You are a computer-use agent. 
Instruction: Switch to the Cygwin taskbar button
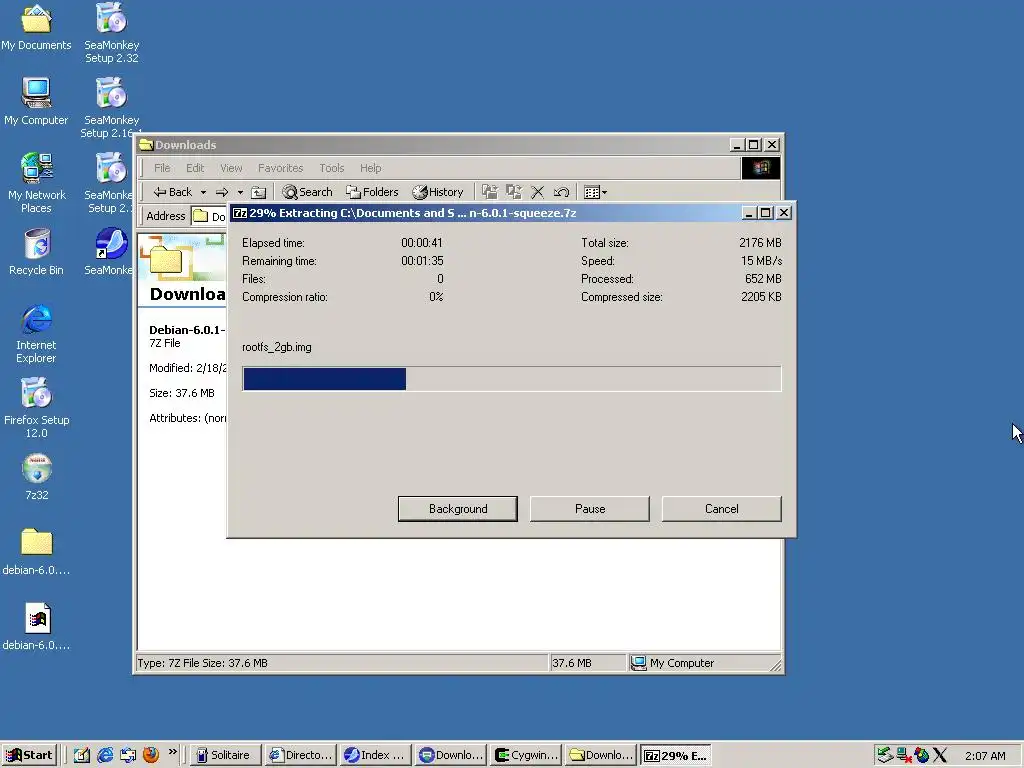526,755
